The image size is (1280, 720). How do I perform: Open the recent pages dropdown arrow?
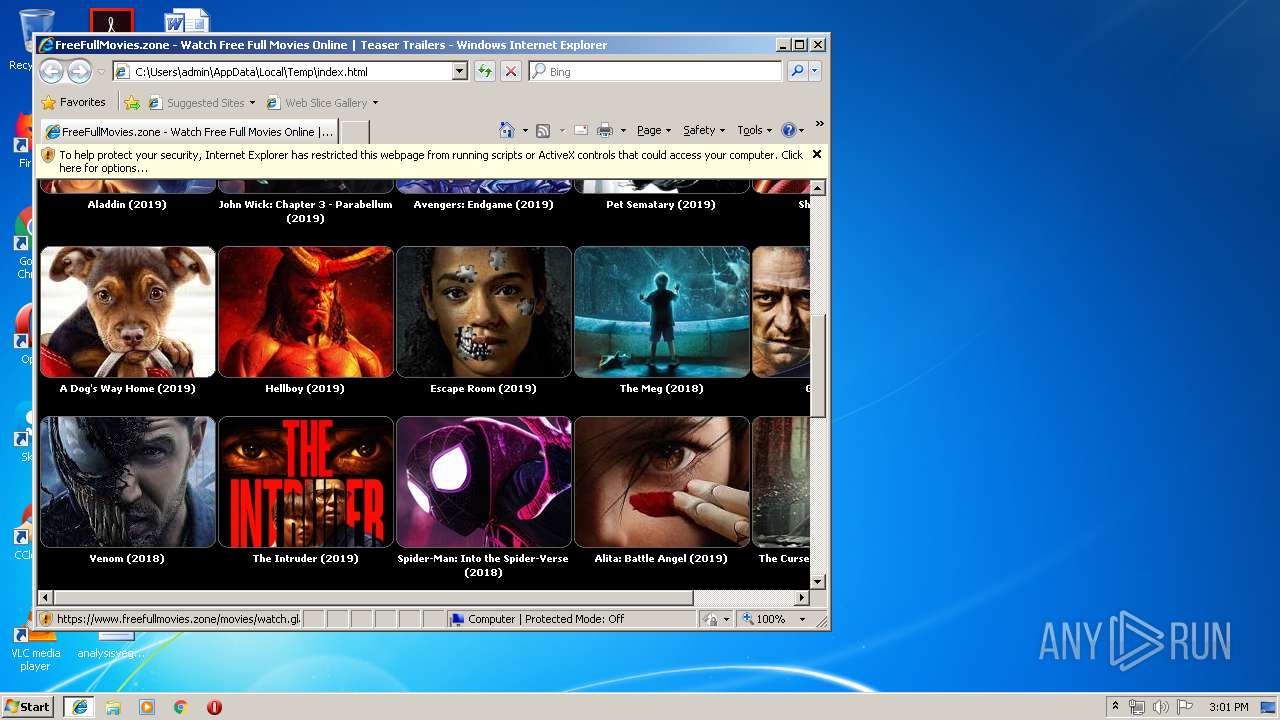click(x=101, y=72)
